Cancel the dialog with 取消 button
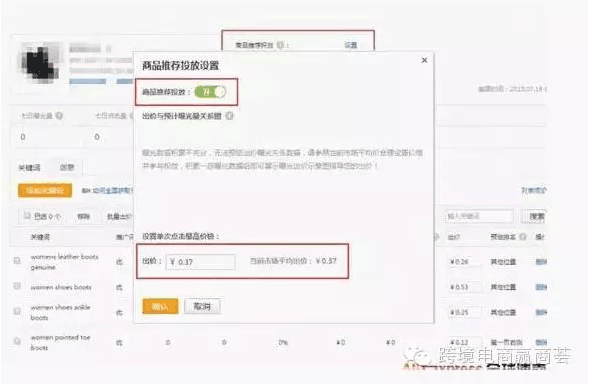The width and height of the screenshot is (589, 389). [x=202, y=306]
